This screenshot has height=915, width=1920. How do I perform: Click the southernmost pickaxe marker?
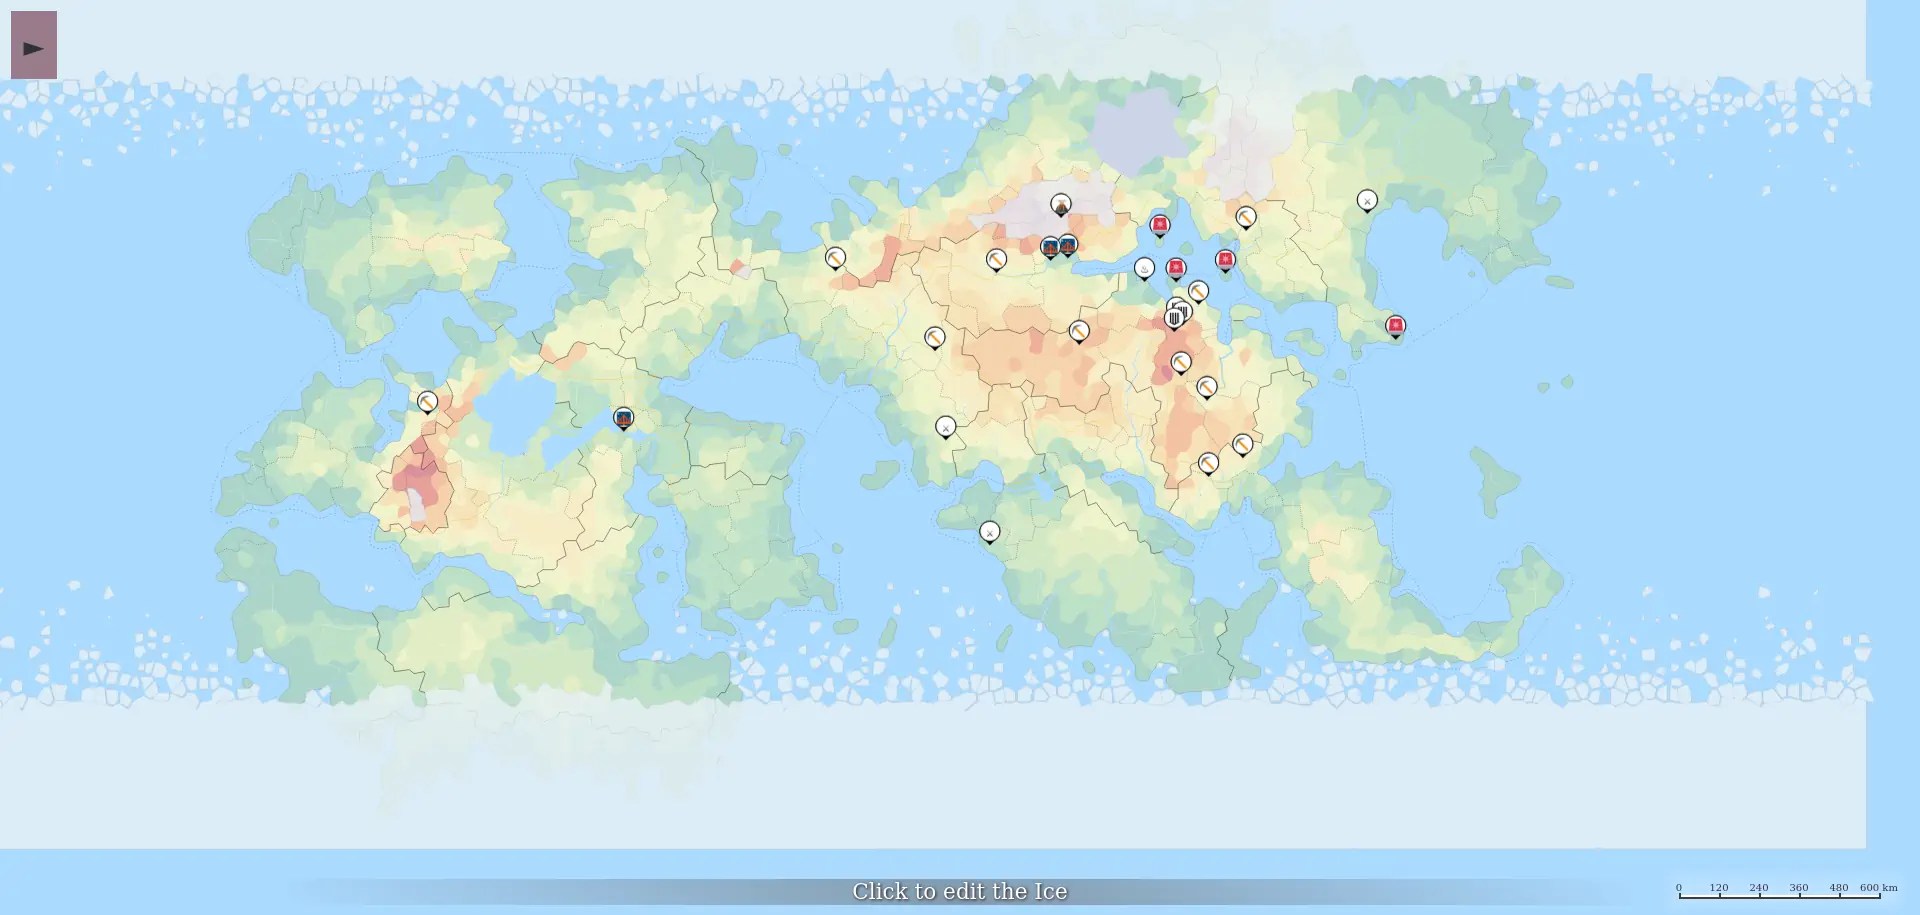[x=1208, y=461]
